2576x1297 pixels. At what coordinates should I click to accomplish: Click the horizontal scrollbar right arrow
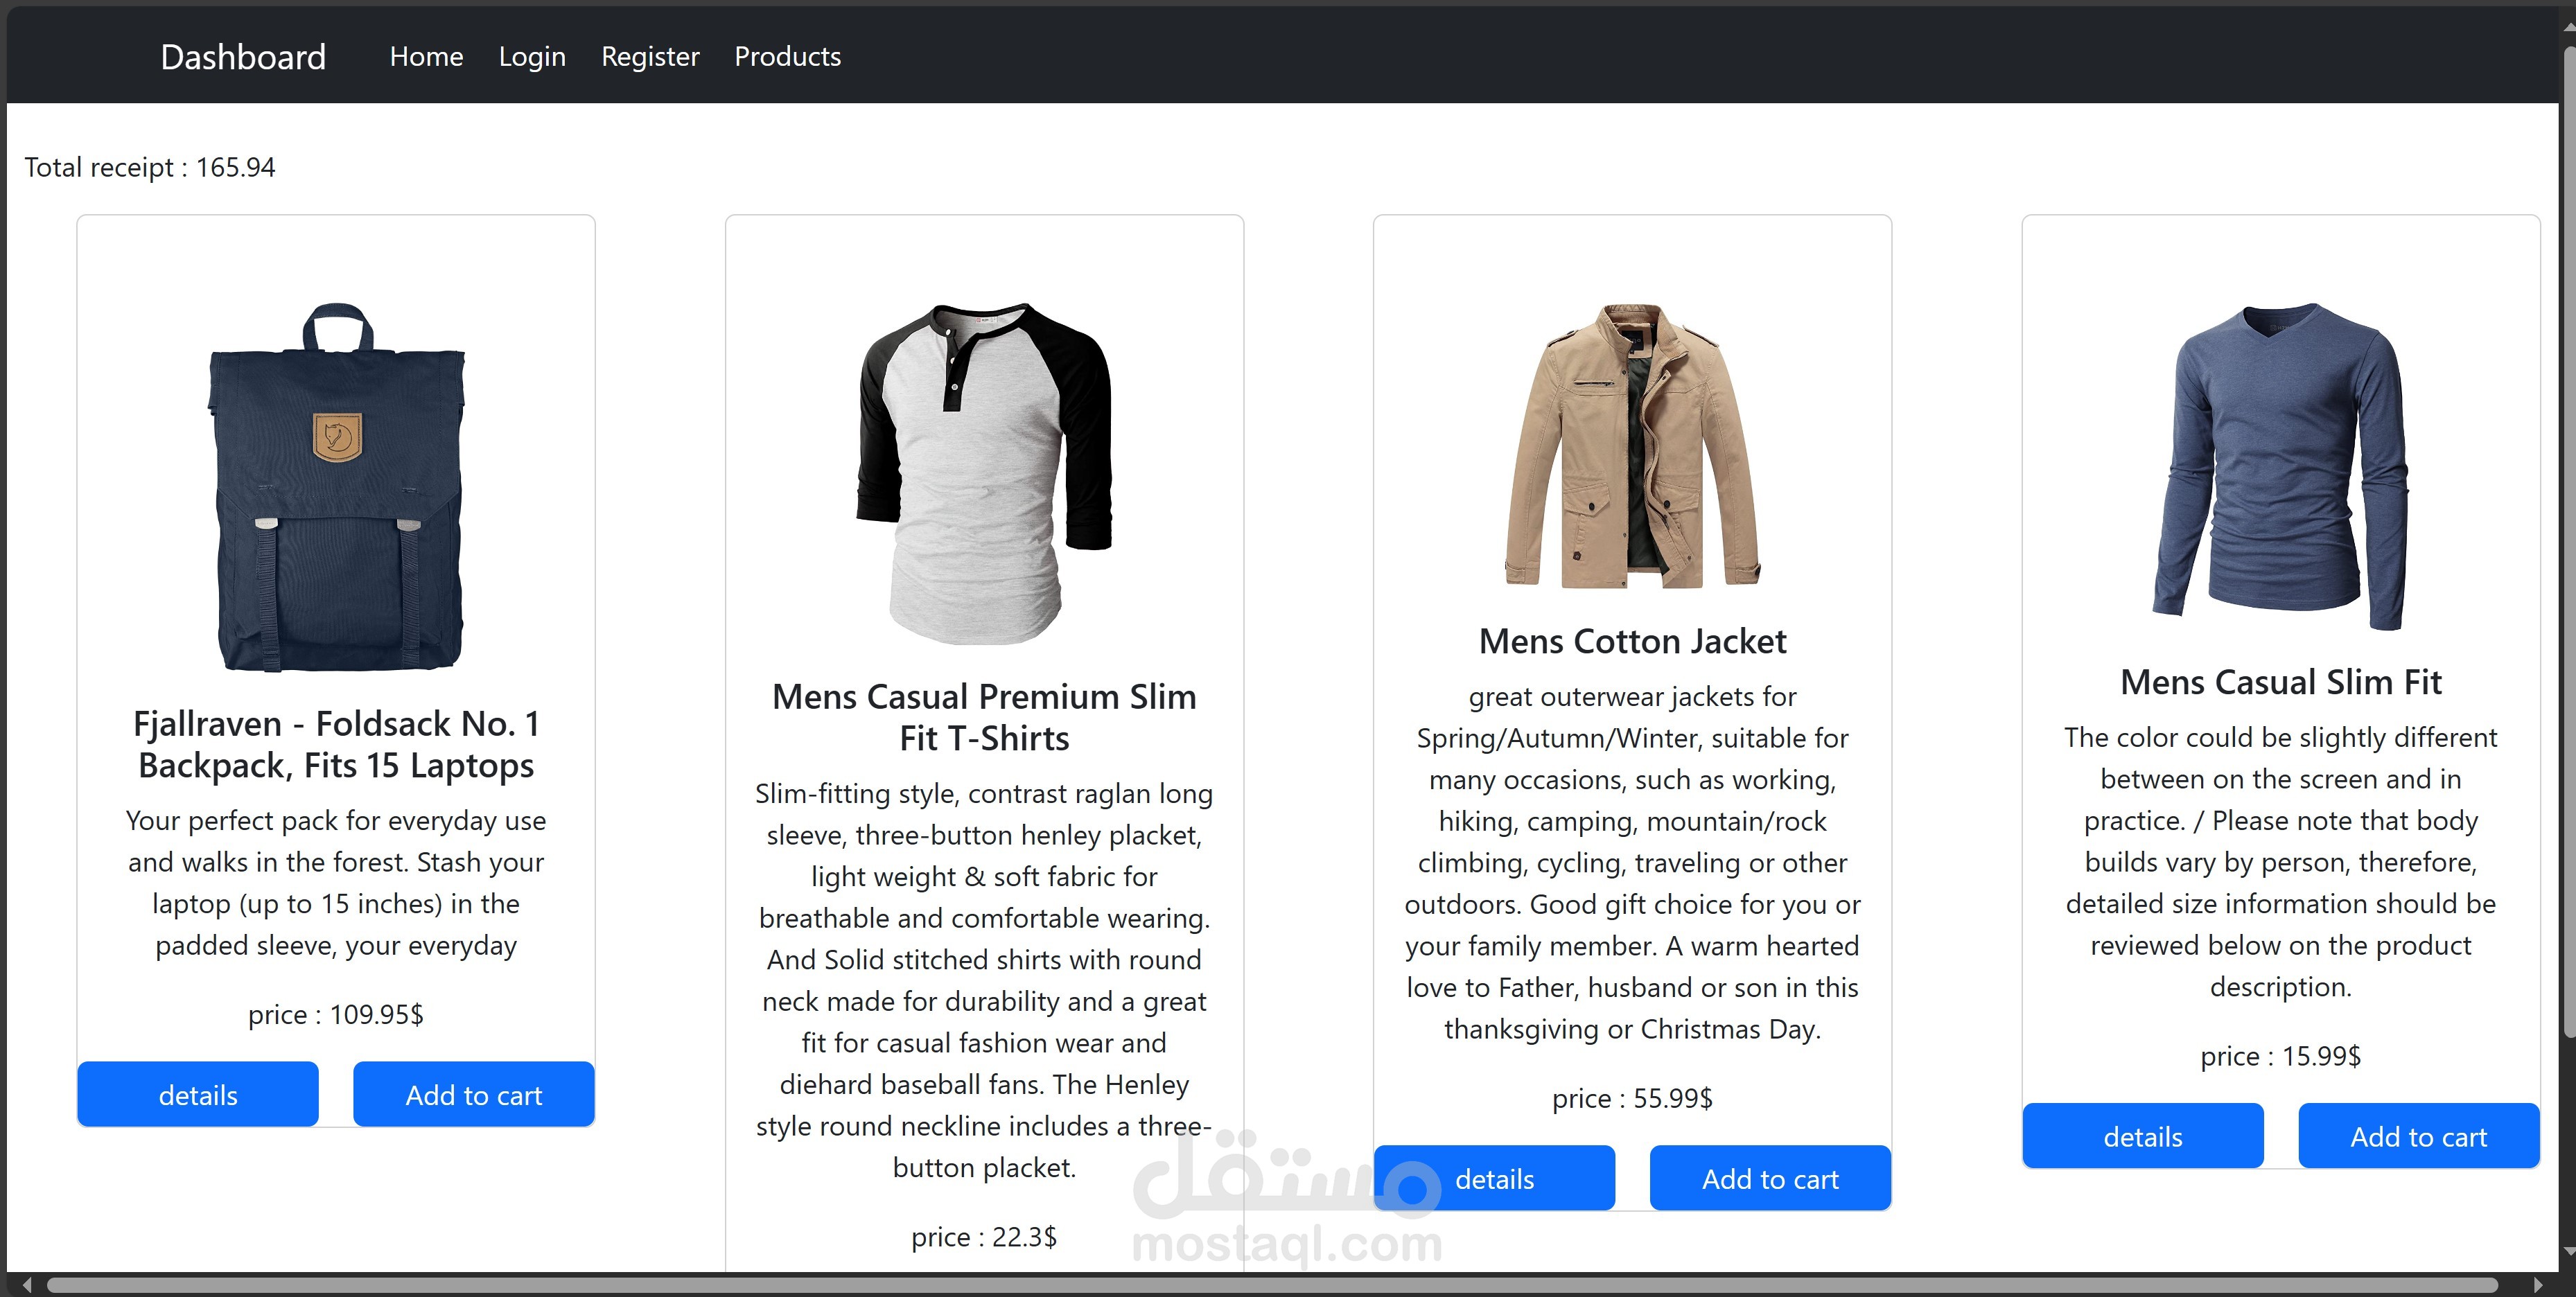pyautogui.click(x=2538, y=1285)
